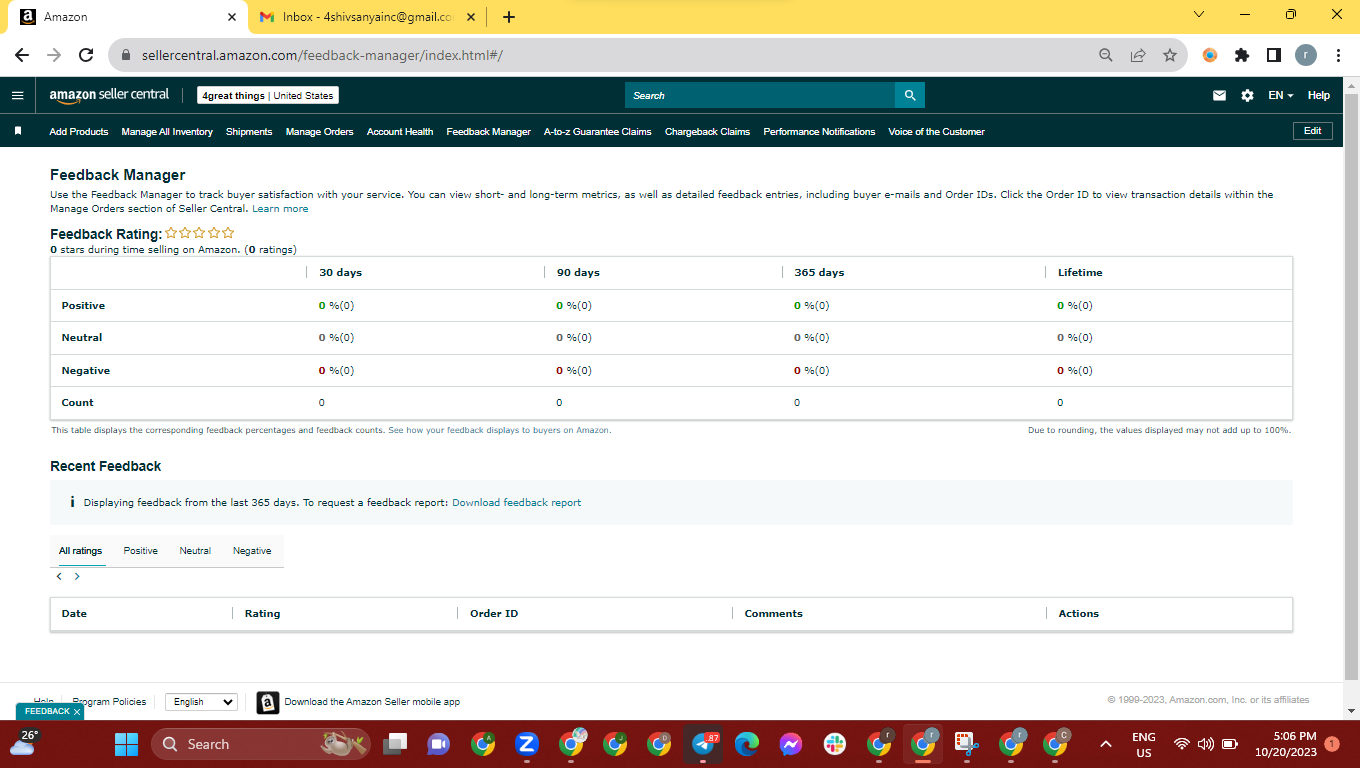
Task: Open the Chrome tab search chevron
Action: click(x=1199, y=15)
